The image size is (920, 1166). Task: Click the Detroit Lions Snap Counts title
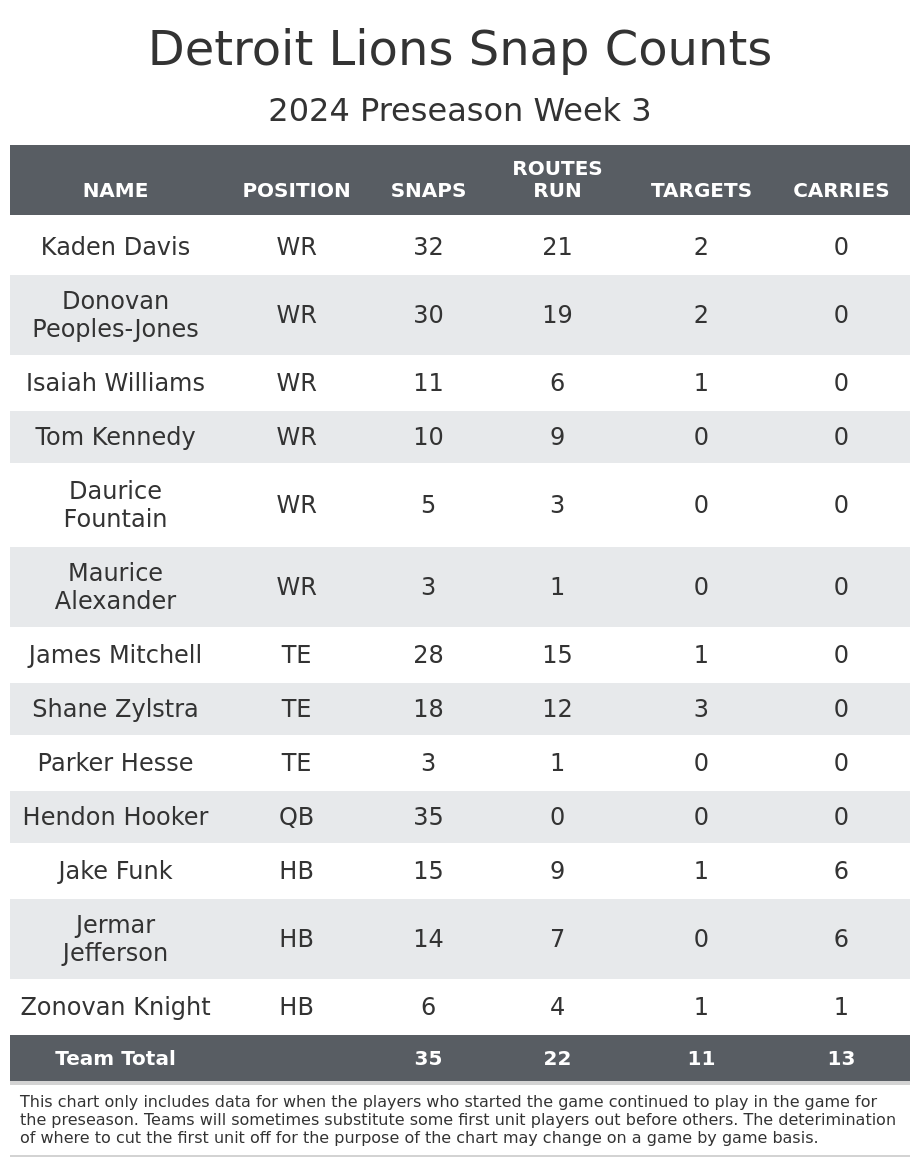(460, 50)
